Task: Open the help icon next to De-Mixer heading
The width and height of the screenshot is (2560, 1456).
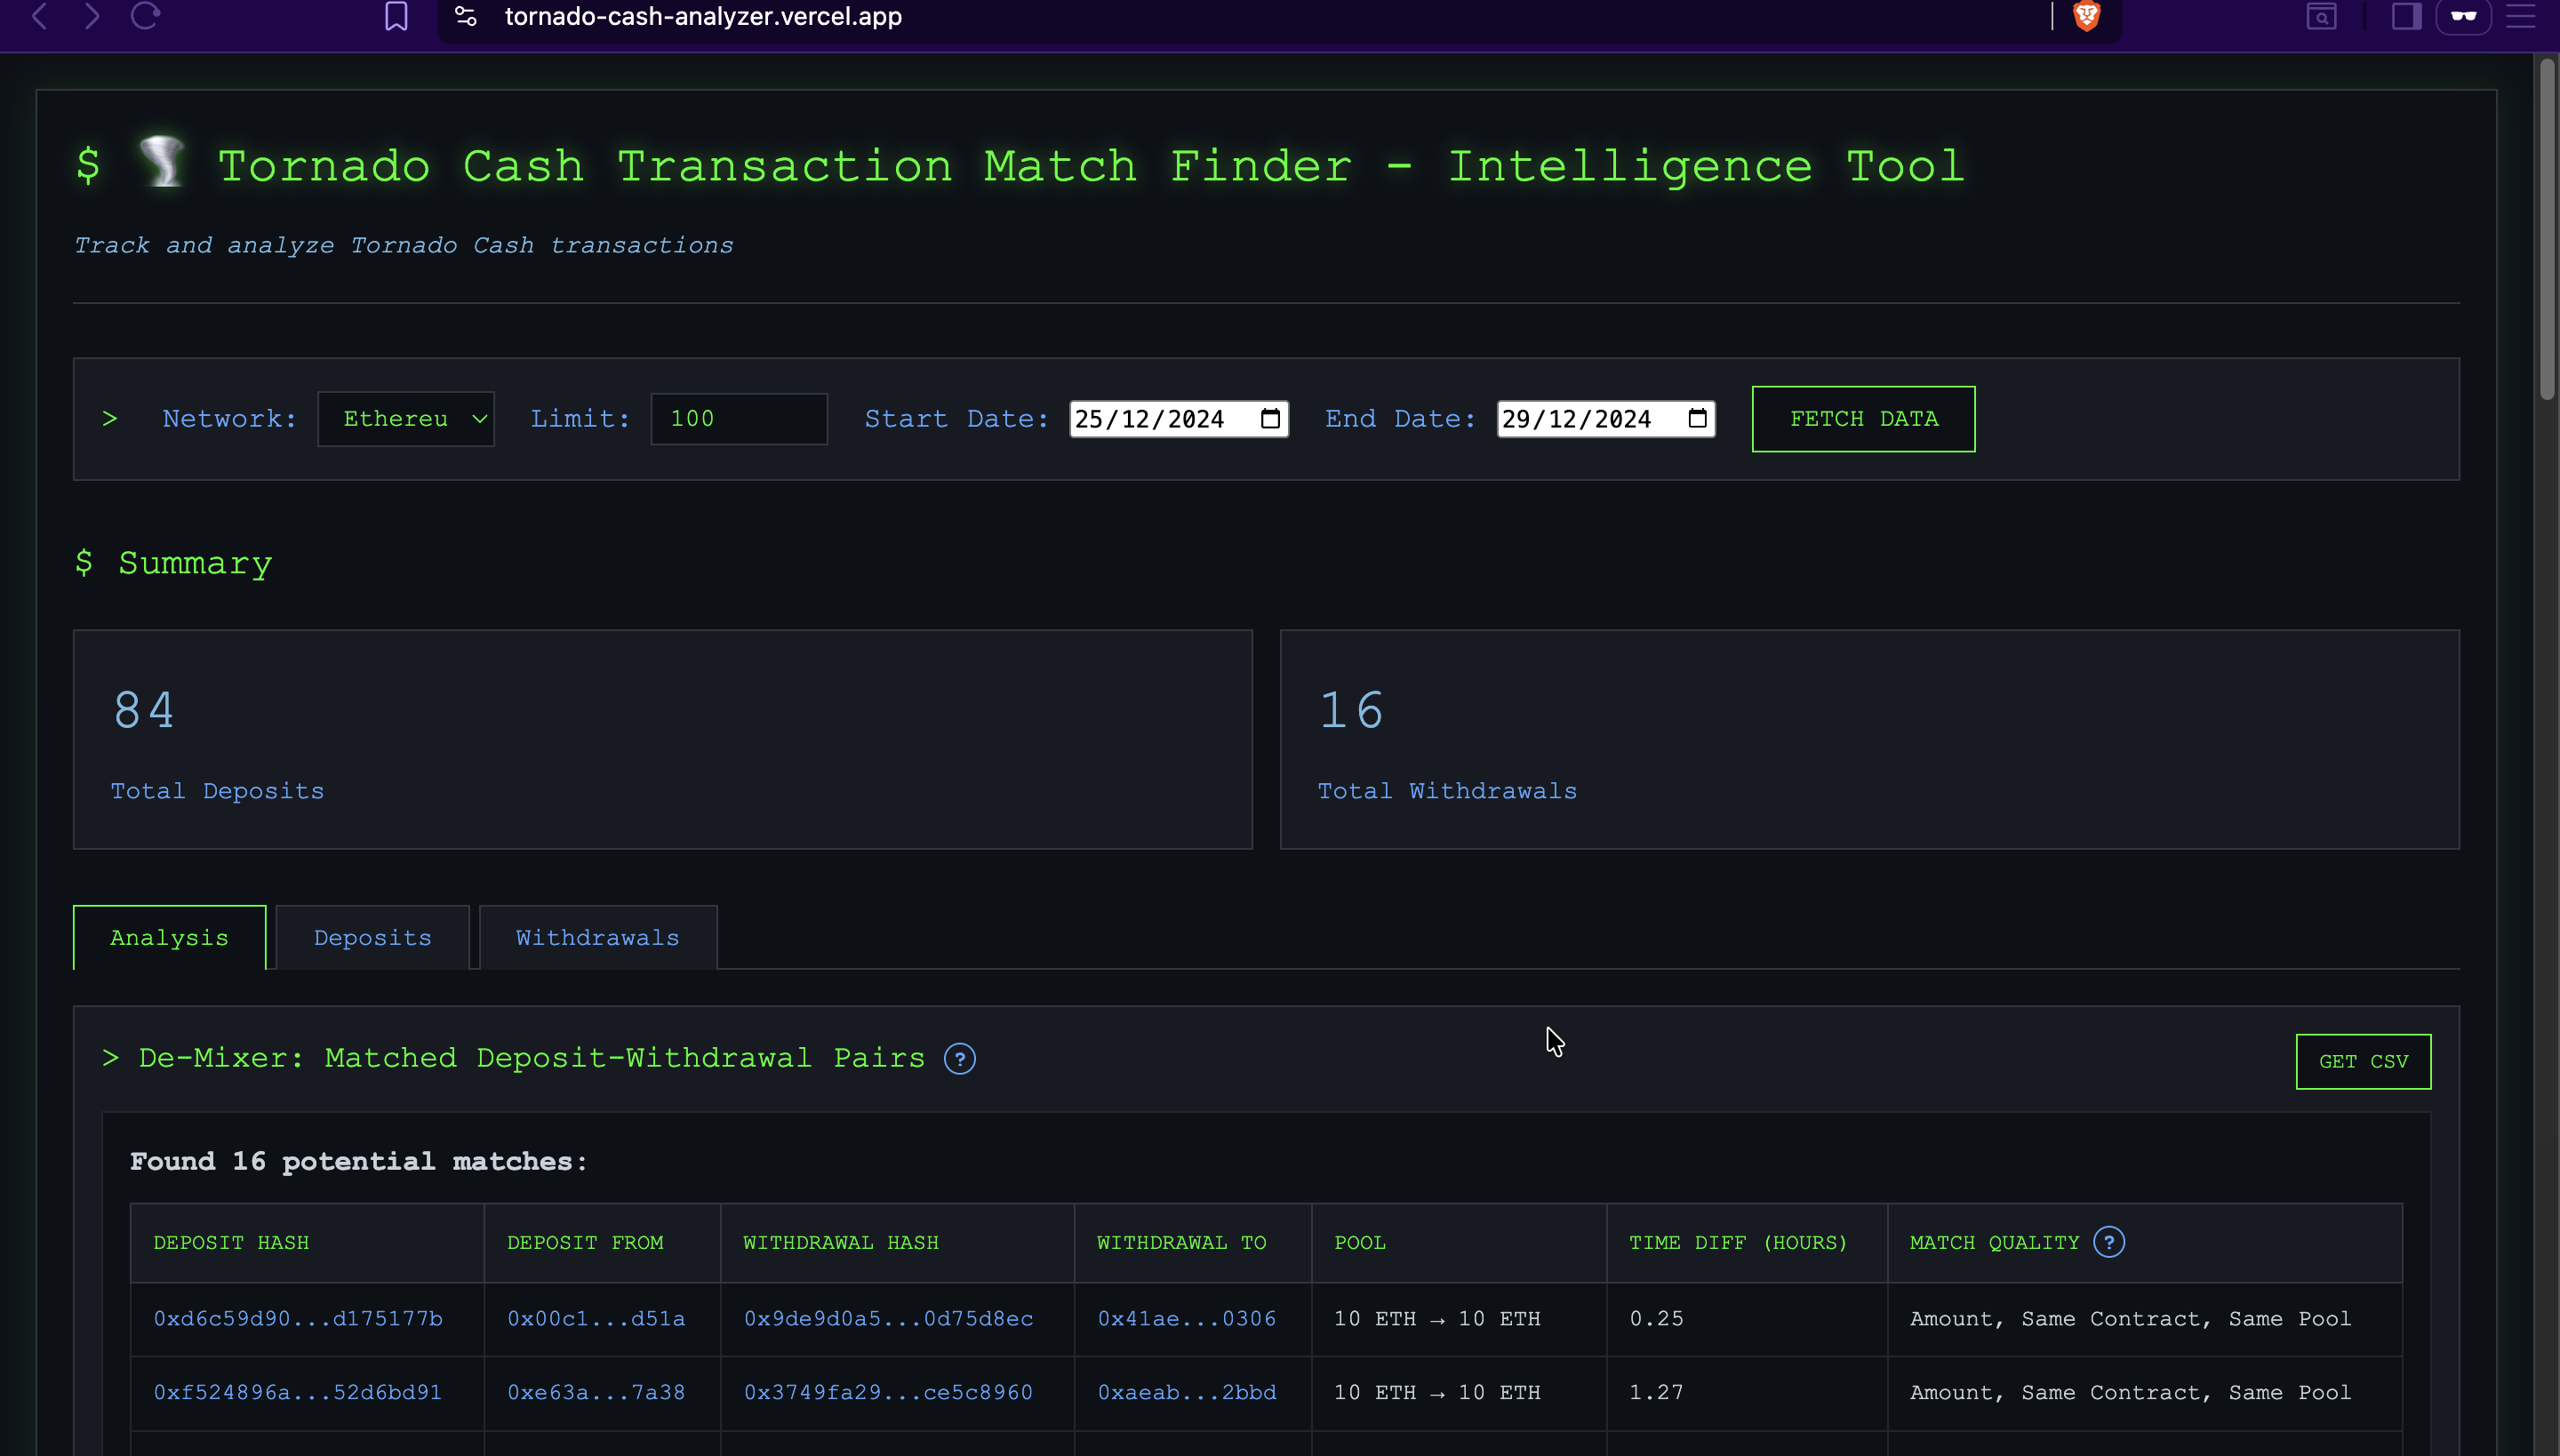Action: (x=960, y=1058)
